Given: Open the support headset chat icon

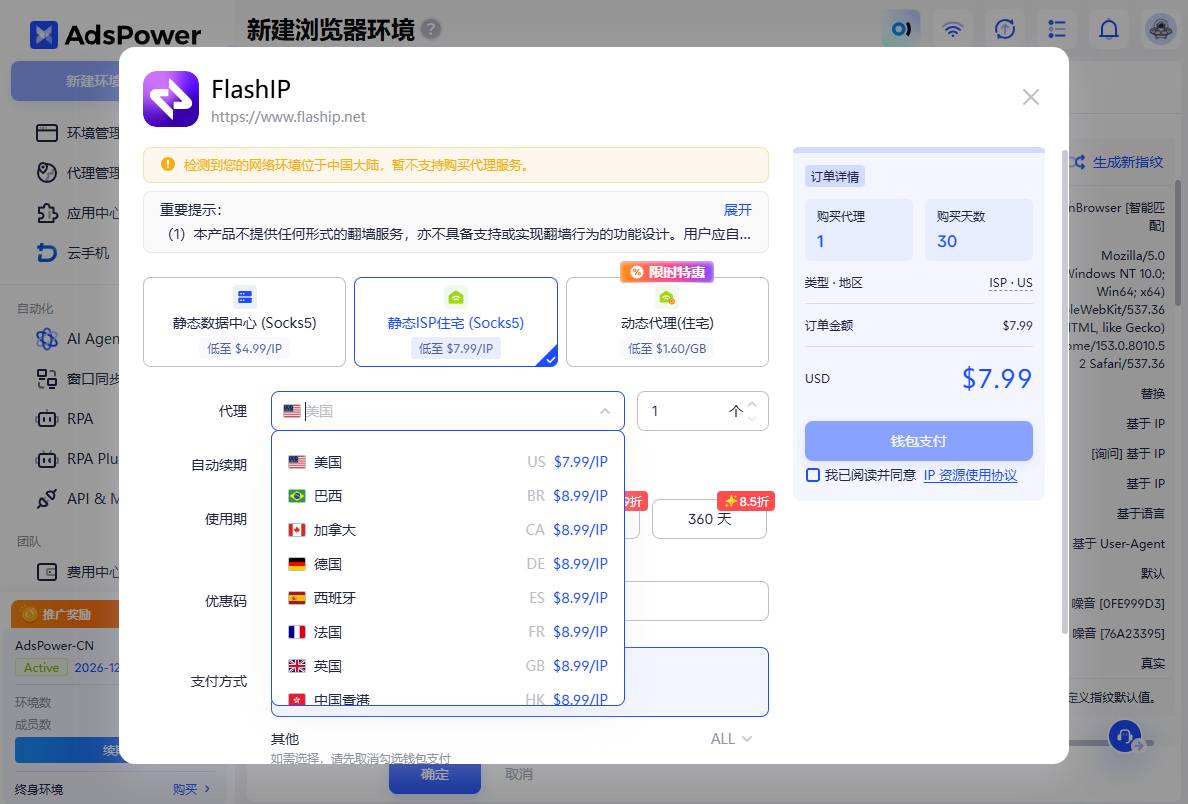Looking at the screenshot, I should coord(1125,737).
